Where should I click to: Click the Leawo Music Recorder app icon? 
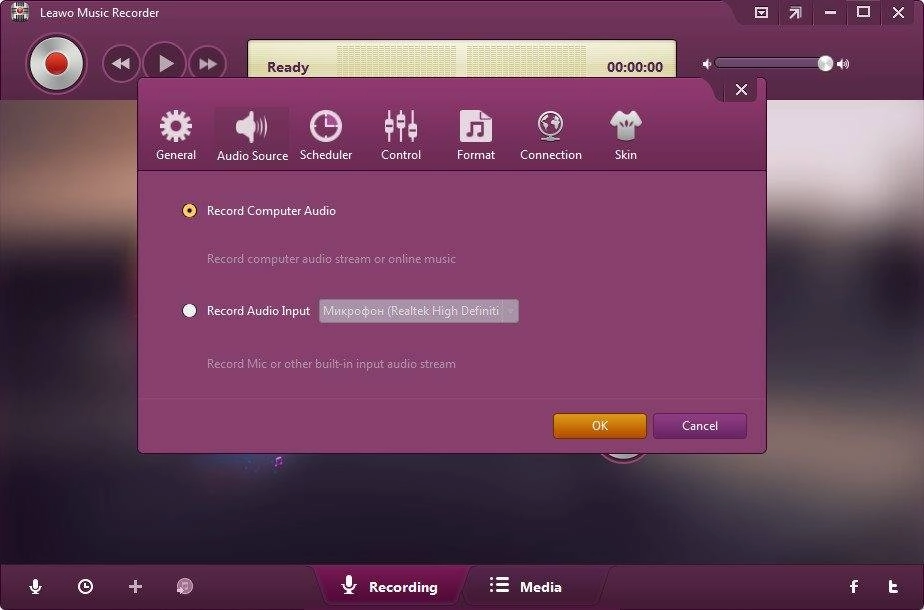point(19,12)
